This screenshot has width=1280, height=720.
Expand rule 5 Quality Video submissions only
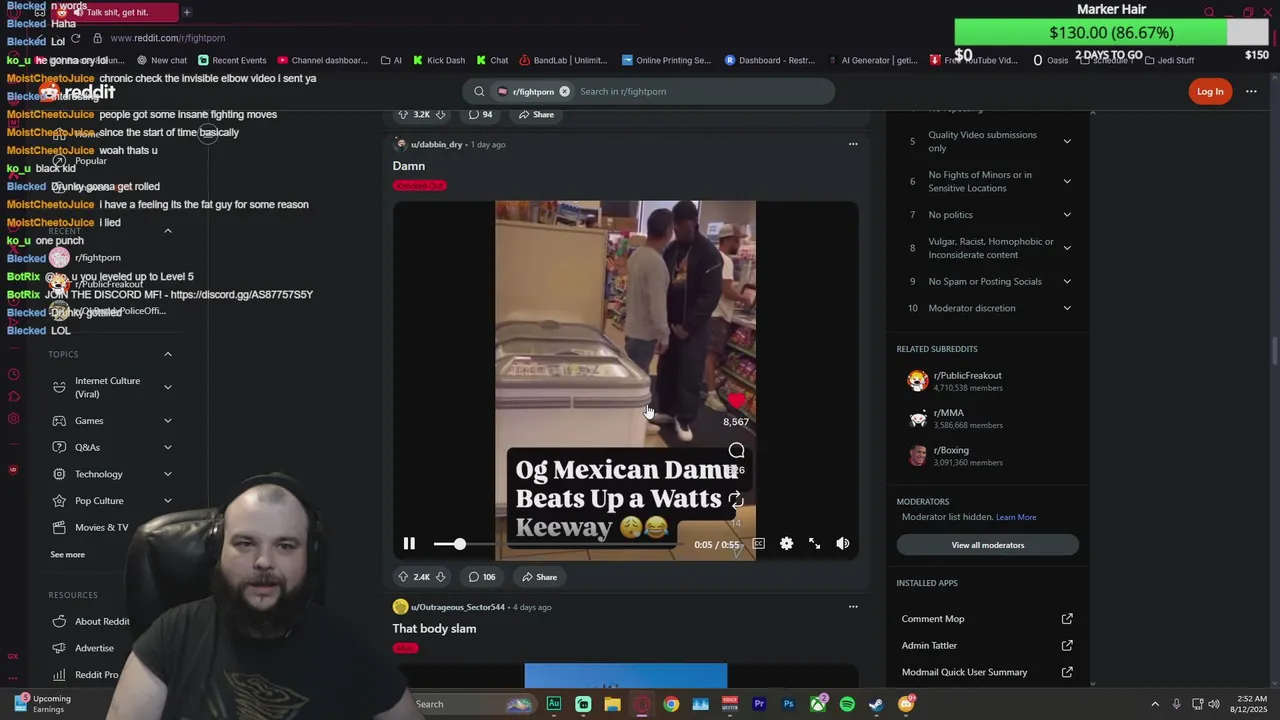pos(1067,142)
